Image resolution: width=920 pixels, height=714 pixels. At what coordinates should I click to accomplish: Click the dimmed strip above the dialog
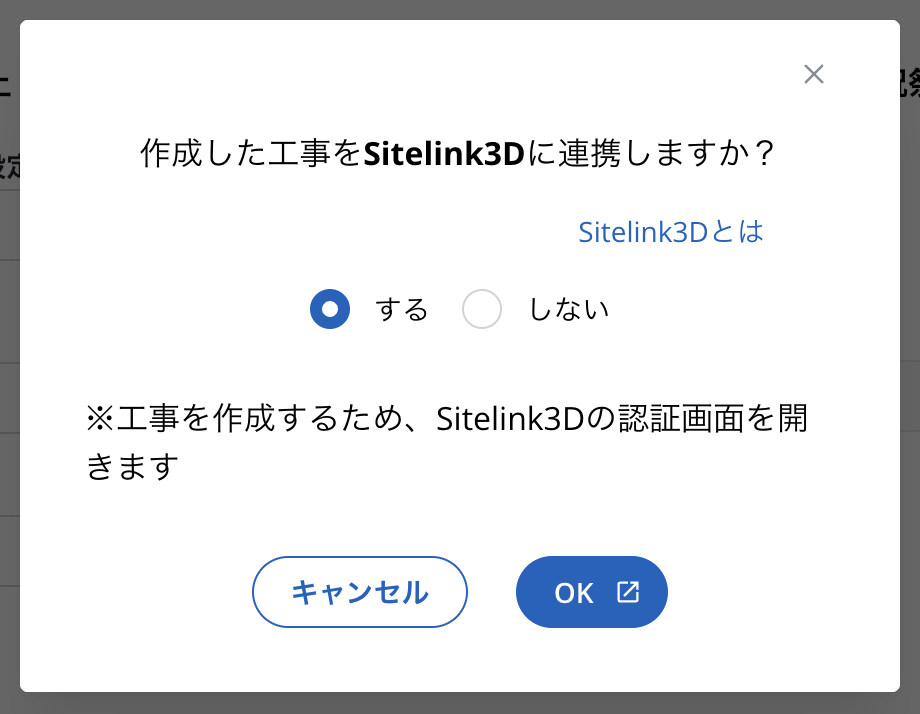pyautogui.click(x=460, y=9)
